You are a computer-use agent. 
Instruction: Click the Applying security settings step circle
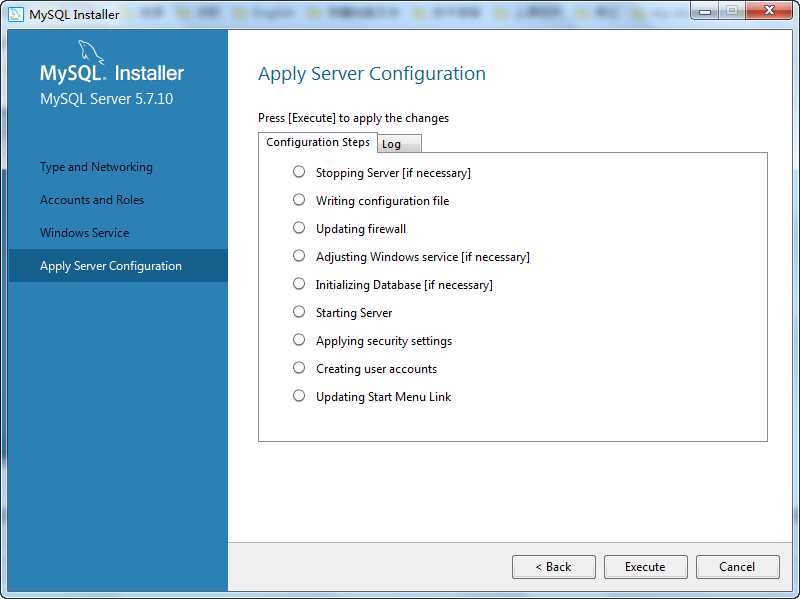[x=299, y=340]
